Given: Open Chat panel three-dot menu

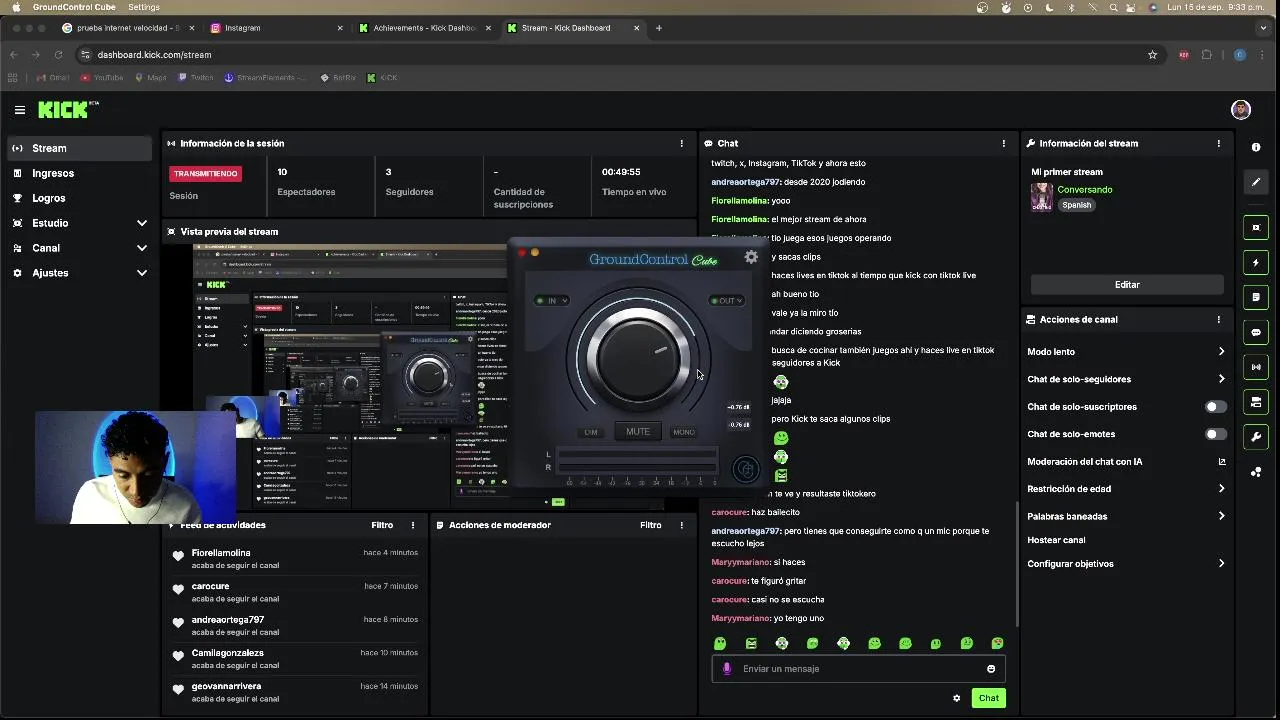Looking at the screenshot, I should click(x=1004, y=143).
